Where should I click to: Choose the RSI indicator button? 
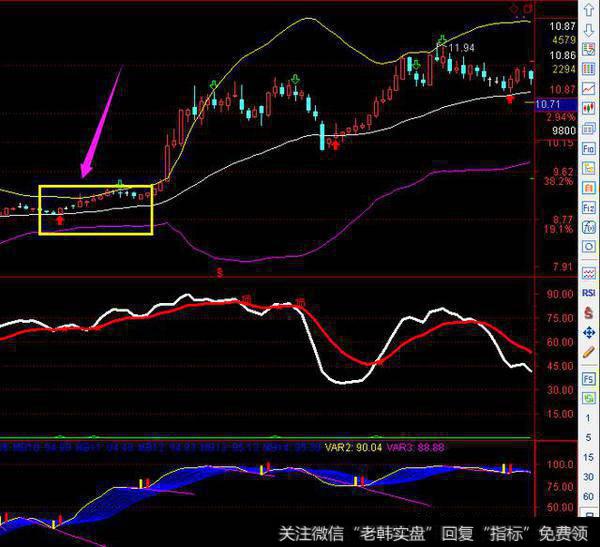pyautogui.click(x=589, y=293)
